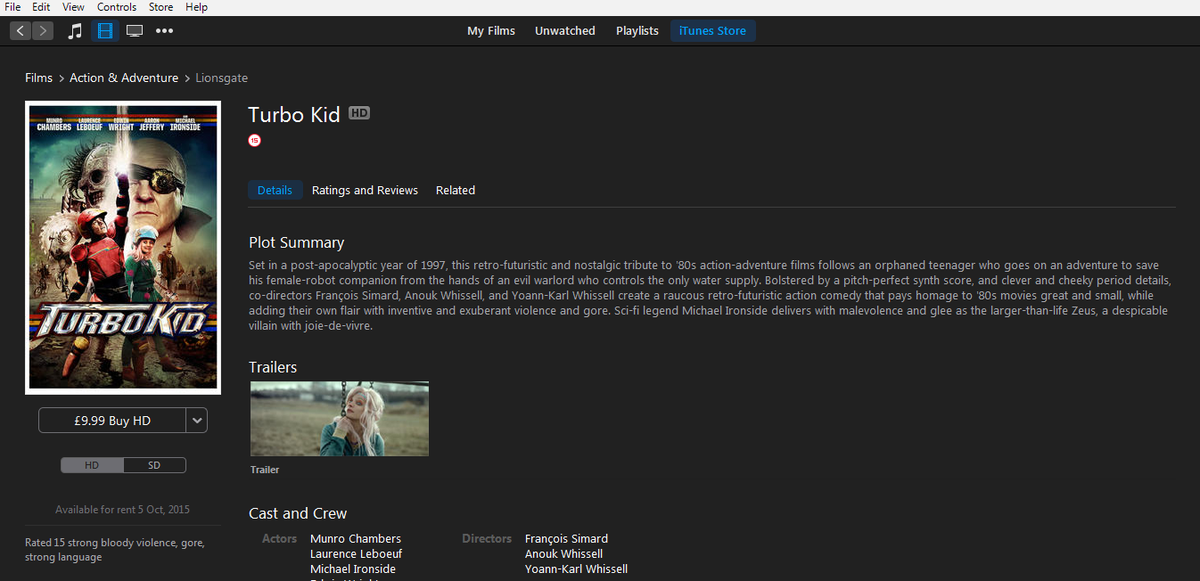Open actor Laurence Leboeuf link
This screenshot has width=1200, height=581.
tap(356, 554)
